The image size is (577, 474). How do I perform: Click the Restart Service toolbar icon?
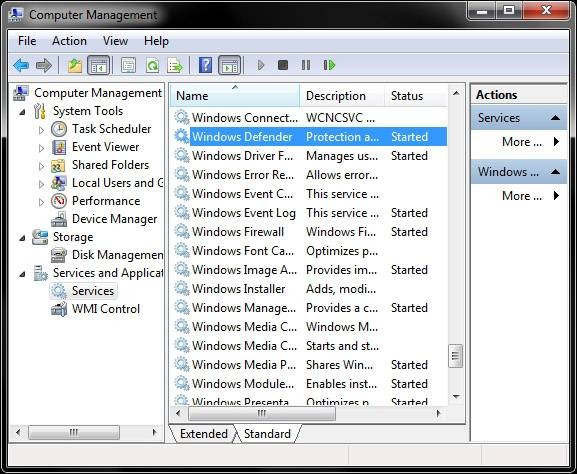[329, 66]
